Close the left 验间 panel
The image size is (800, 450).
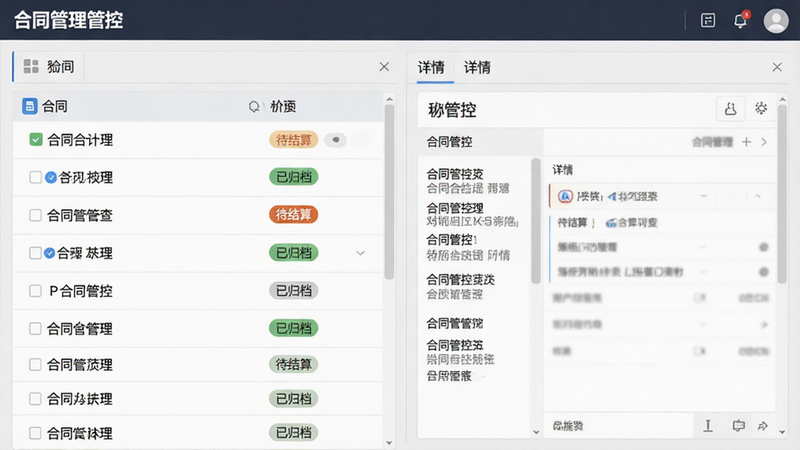tap(384, 66)
